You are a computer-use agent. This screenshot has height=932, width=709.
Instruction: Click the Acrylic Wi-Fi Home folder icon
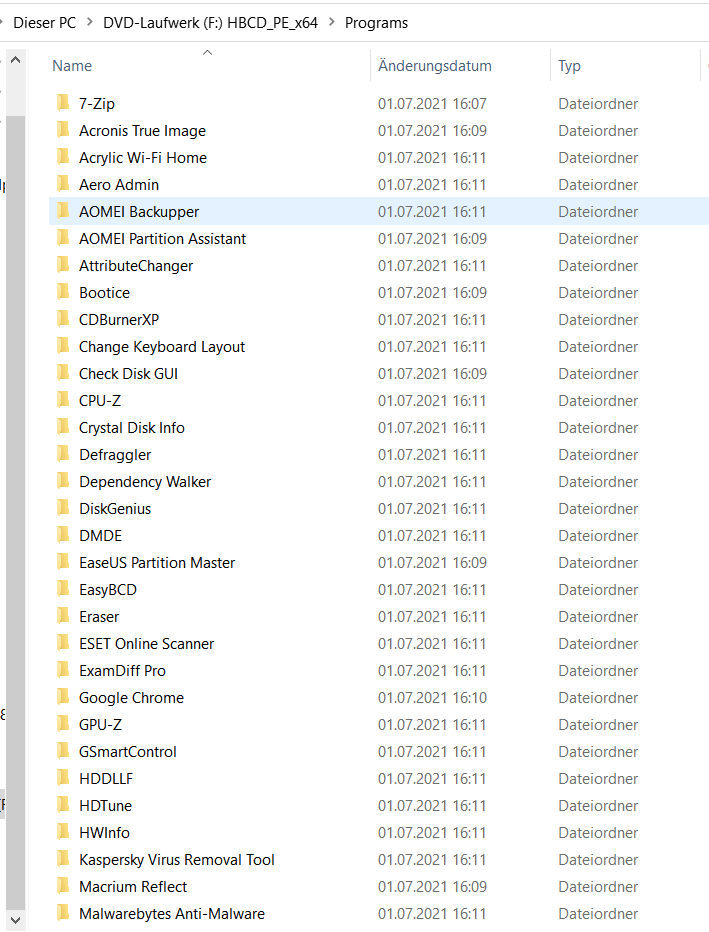63,157
